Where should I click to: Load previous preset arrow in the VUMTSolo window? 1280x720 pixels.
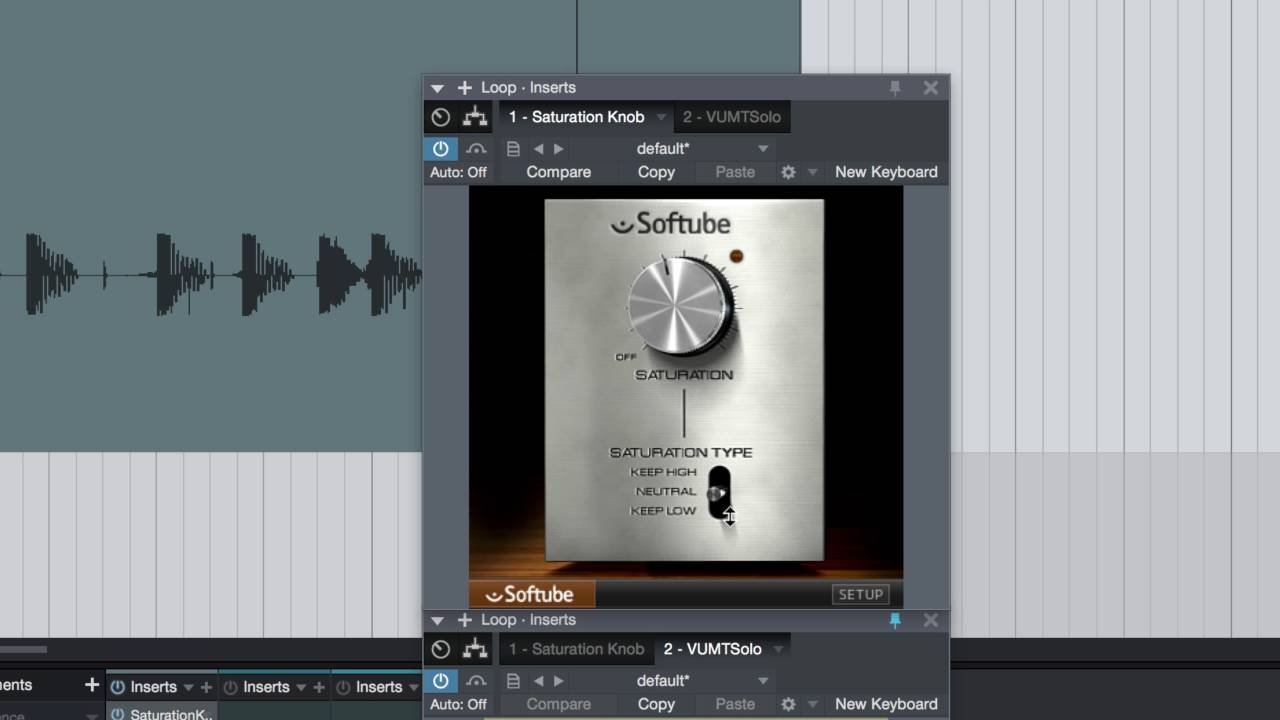click(x=538, y=681)
